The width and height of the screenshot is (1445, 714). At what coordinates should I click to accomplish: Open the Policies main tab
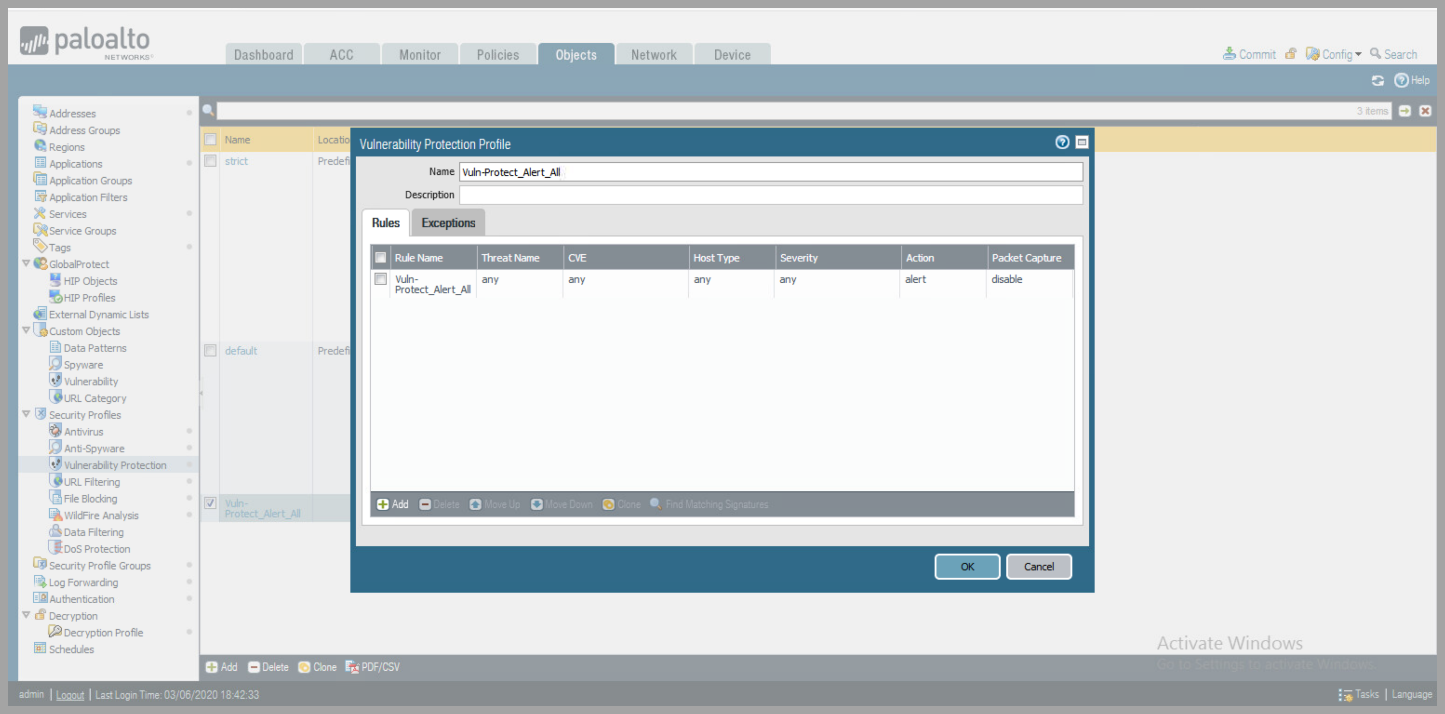[x=498, y=55]
